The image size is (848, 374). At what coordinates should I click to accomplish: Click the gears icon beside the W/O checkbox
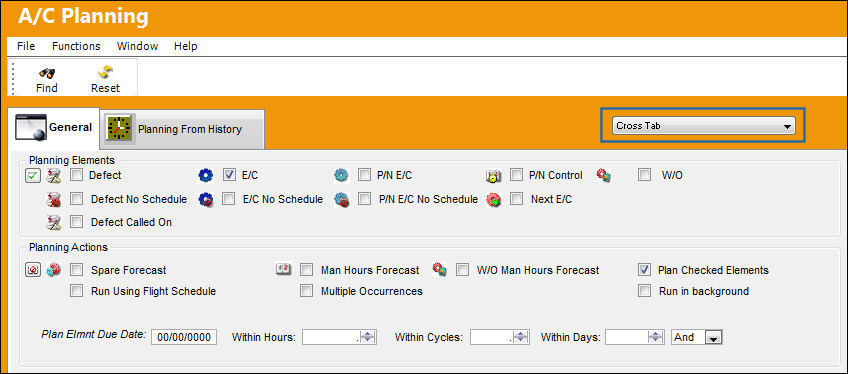[x=604, y=175]
